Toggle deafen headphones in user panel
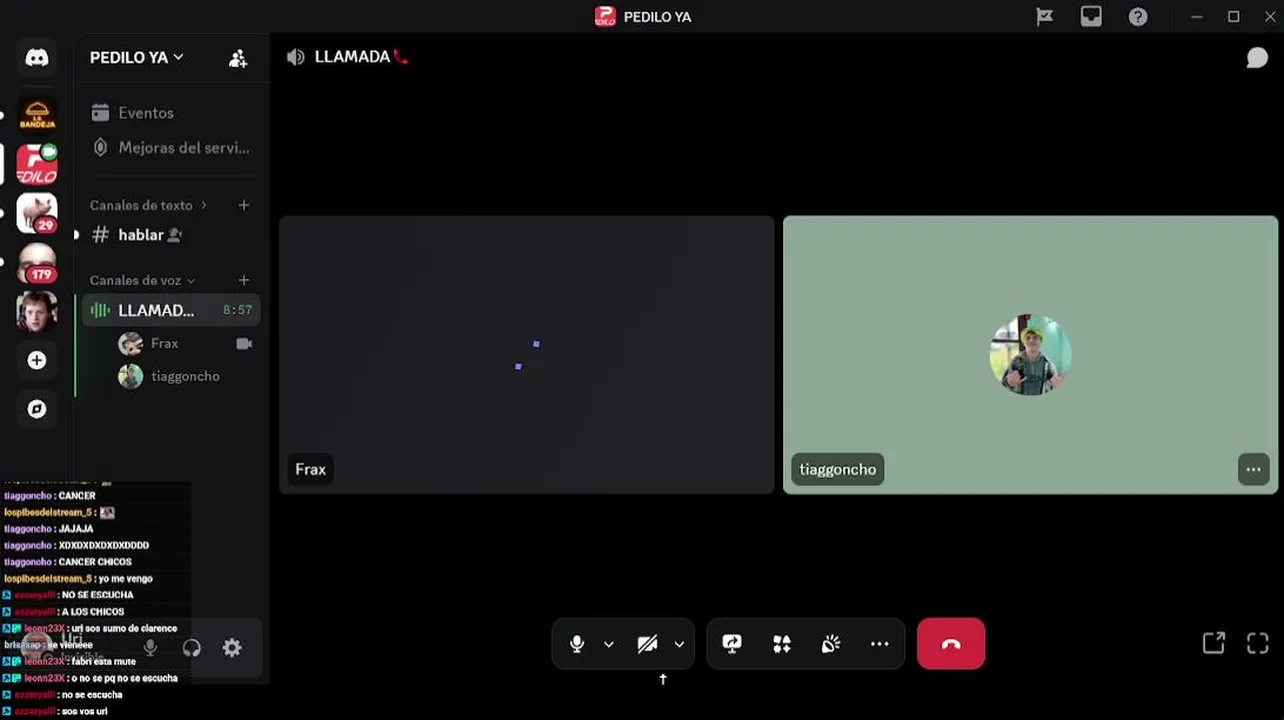Screen dimensions: 1284x720 (x=192, y=648)
